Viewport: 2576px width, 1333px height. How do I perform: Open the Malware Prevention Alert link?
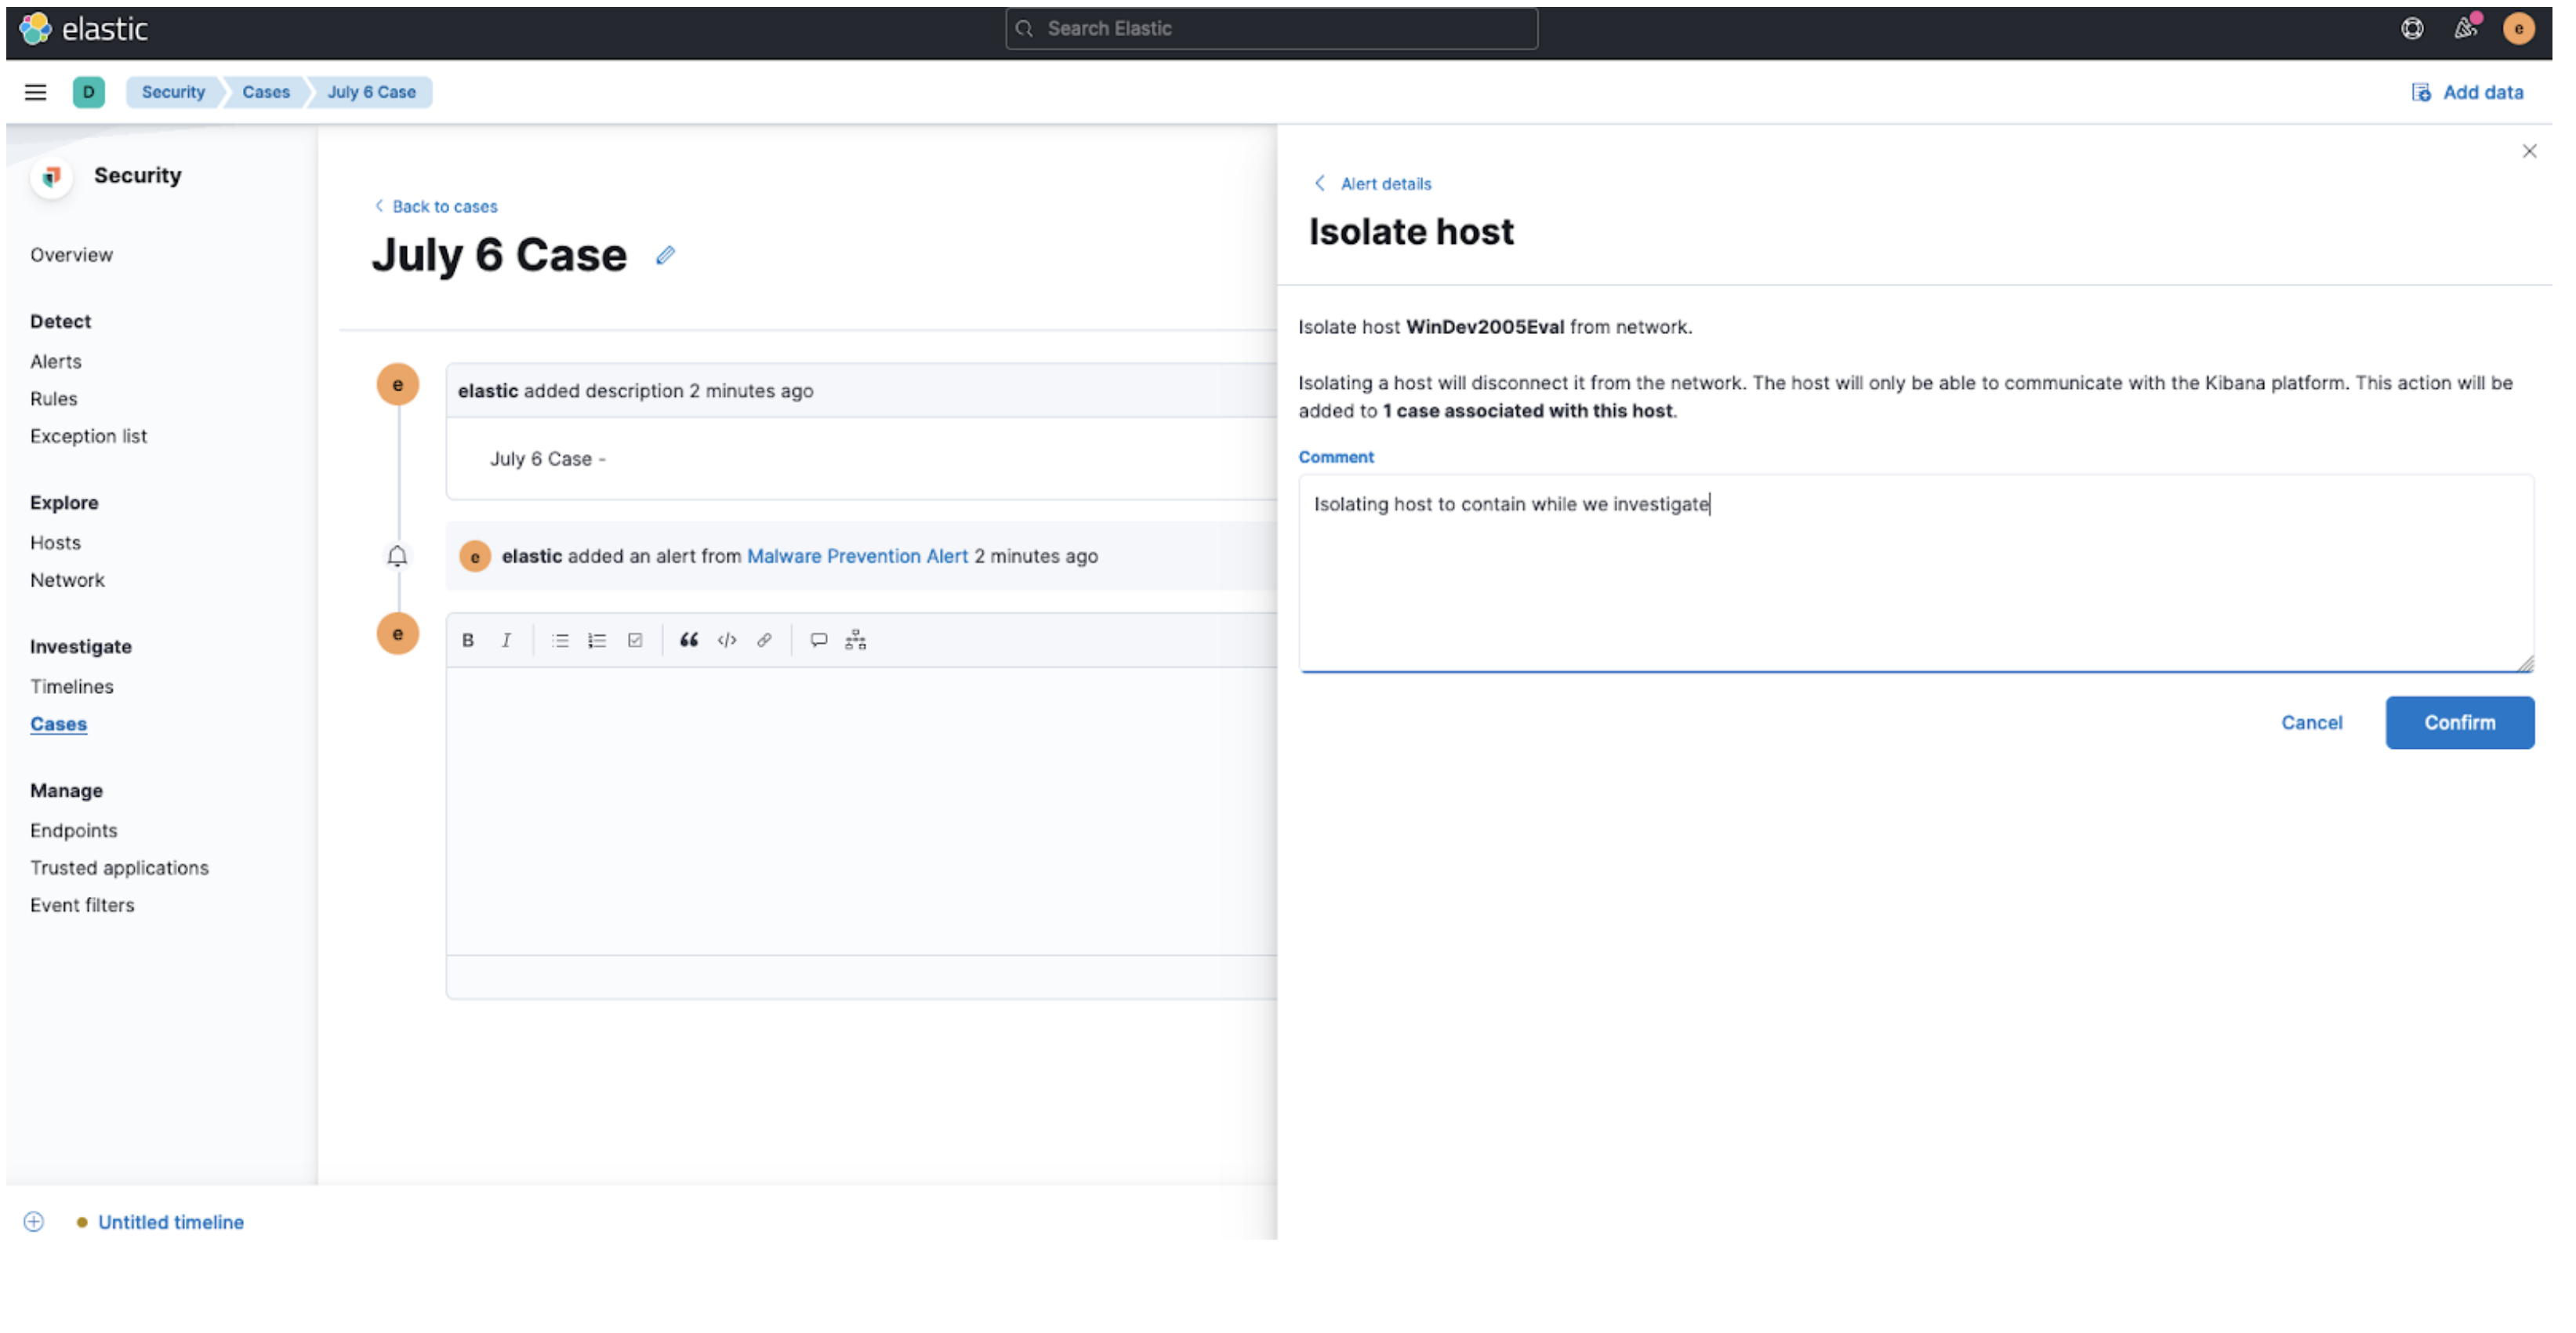pos(857,556)
